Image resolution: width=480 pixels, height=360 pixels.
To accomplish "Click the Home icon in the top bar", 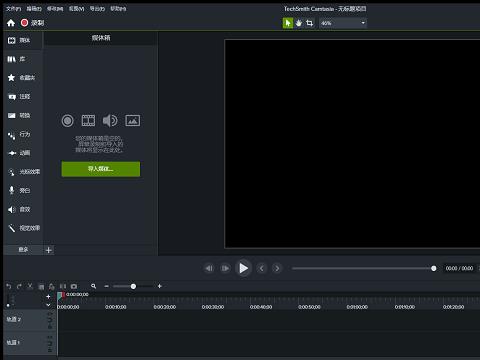I will pyautogui.click(x=11, y=23).
